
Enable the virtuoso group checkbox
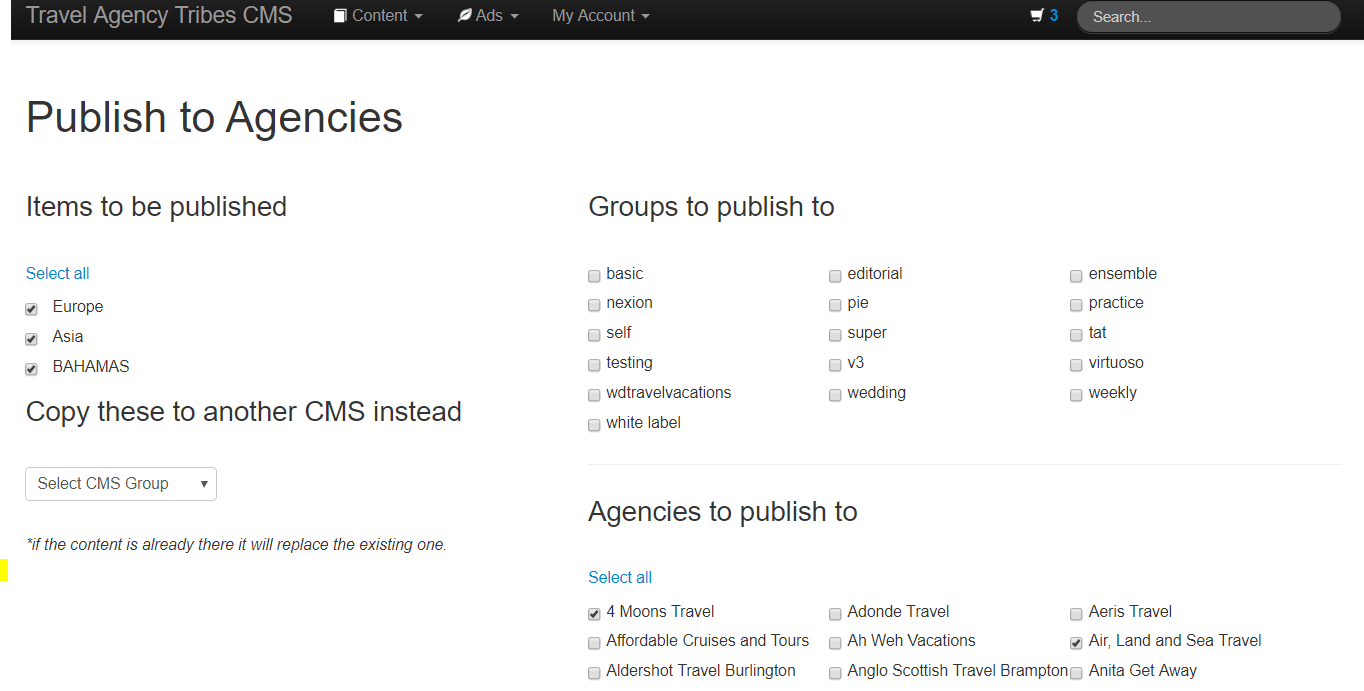(1076, 365)
